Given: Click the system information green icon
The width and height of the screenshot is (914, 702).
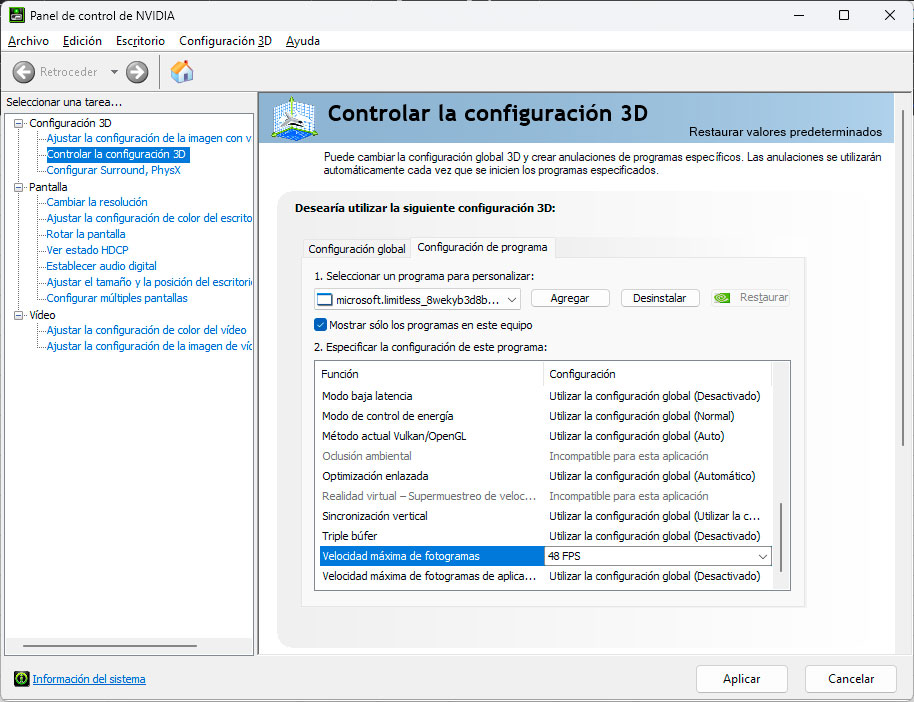Looking at the screenshot, I should pos(22,679).
